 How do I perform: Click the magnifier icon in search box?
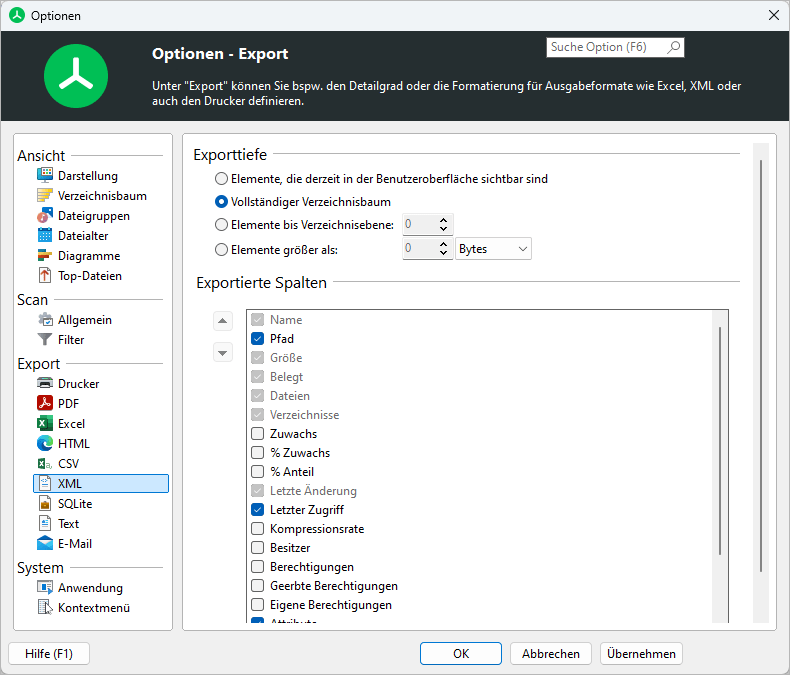coord(674,47)
